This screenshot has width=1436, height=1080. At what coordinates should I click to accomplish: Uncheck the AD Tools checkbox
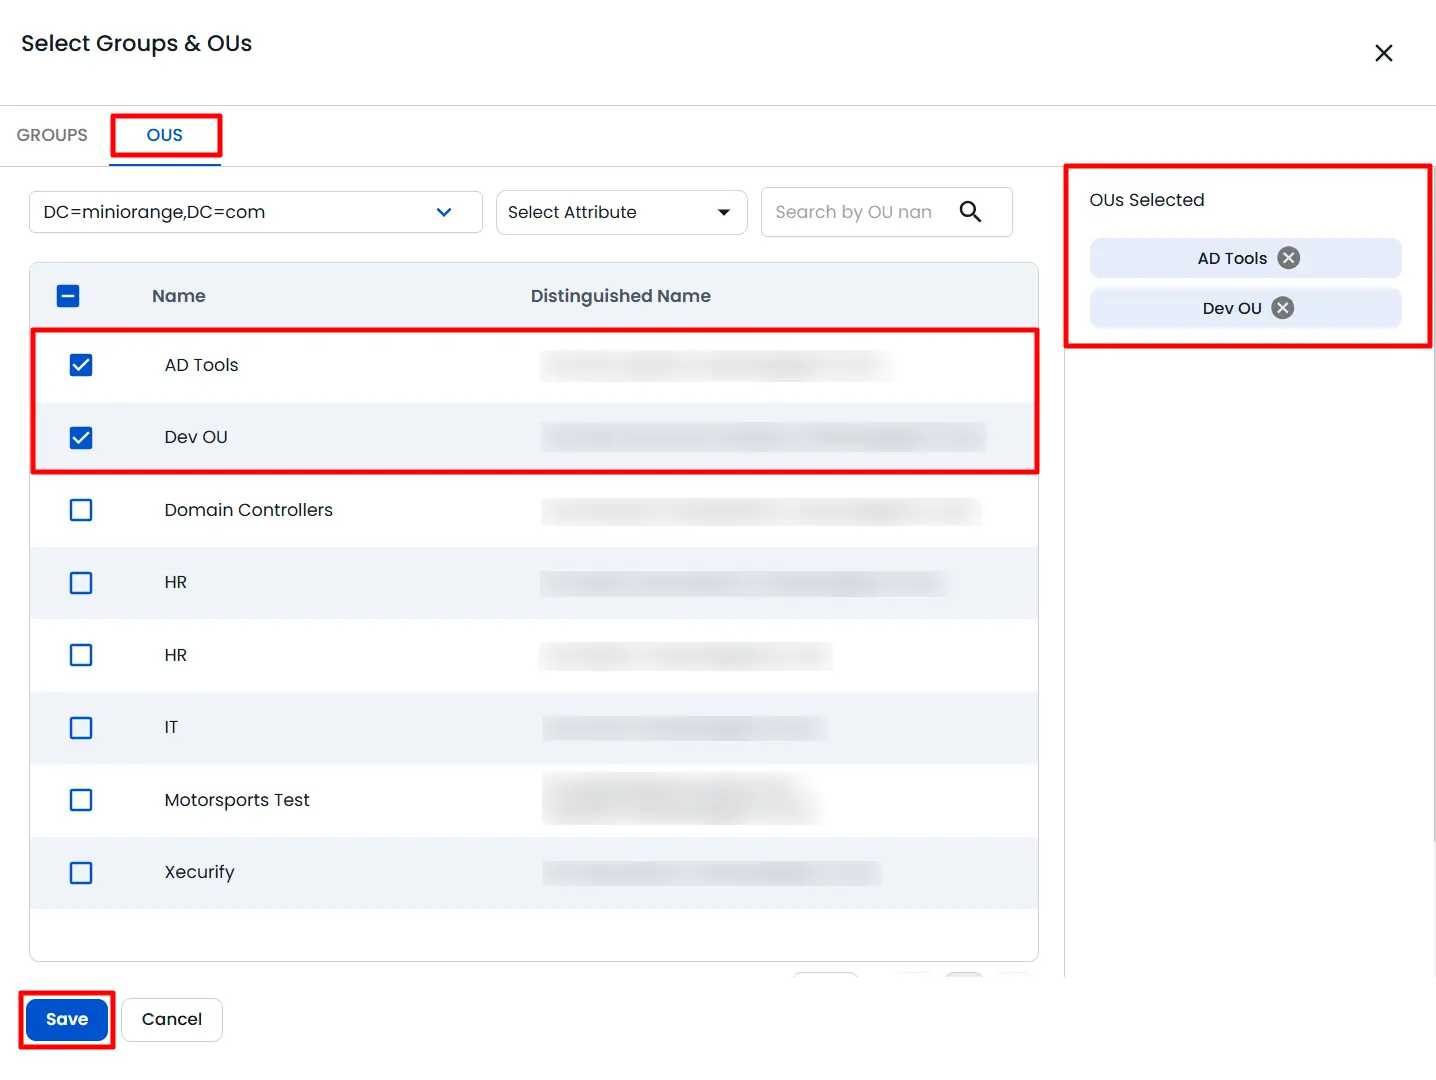point(81,365)
